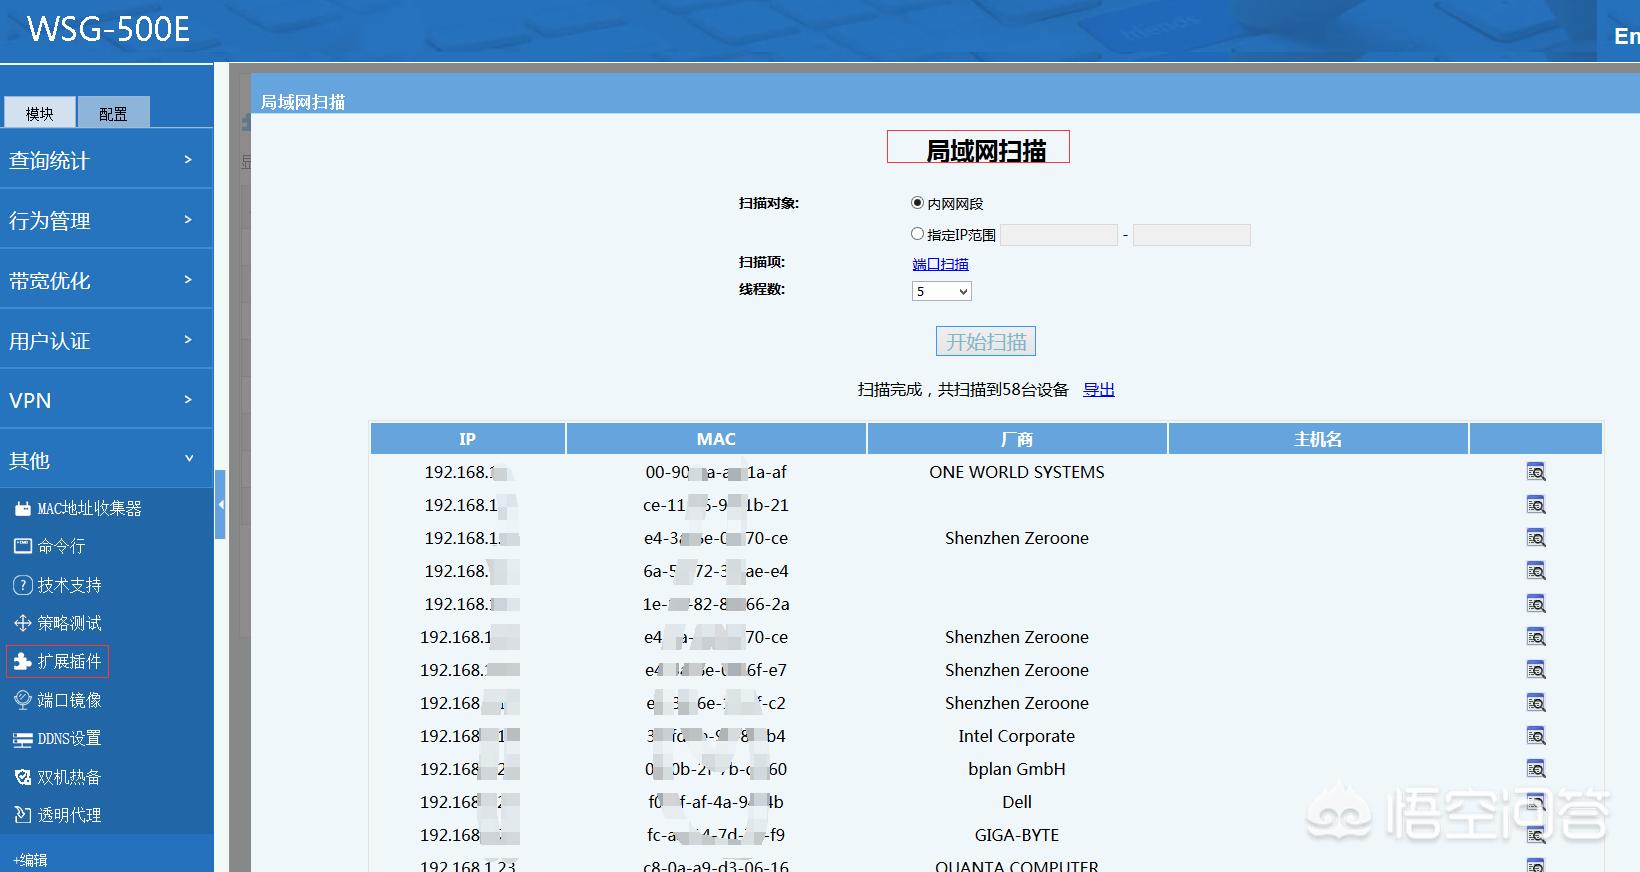View details icon for MAC ending 6f-e7

[x=1536, y=670]
